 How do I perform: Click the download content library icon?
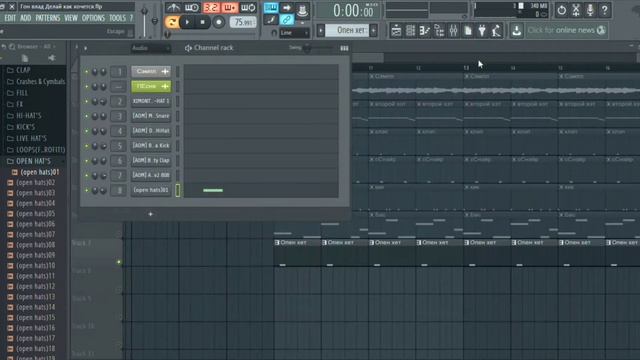[x=516, y=31]
